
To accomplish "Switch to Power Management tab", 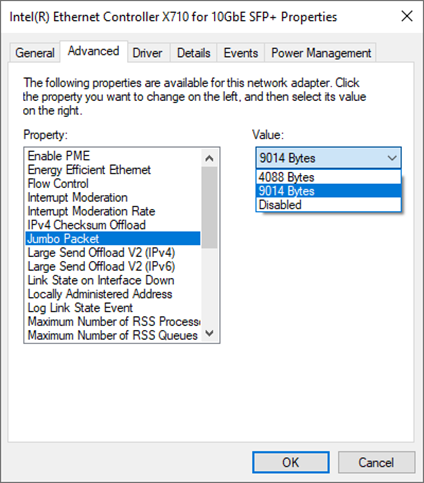I will click(x=321, y=53).
